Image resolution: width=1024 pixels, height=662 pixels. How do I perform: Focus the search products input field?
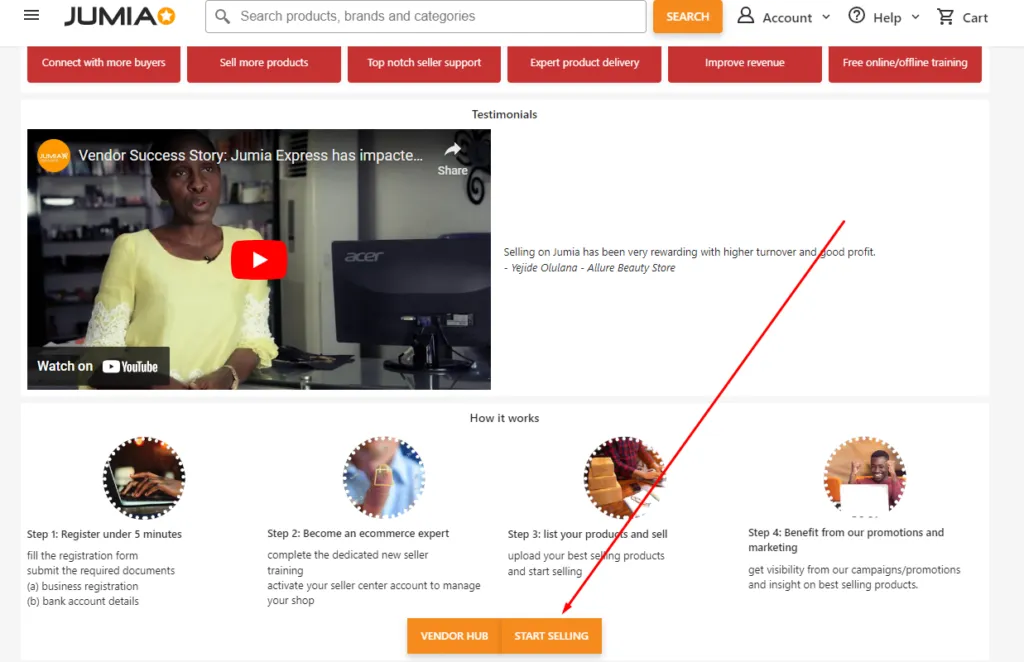426,16
